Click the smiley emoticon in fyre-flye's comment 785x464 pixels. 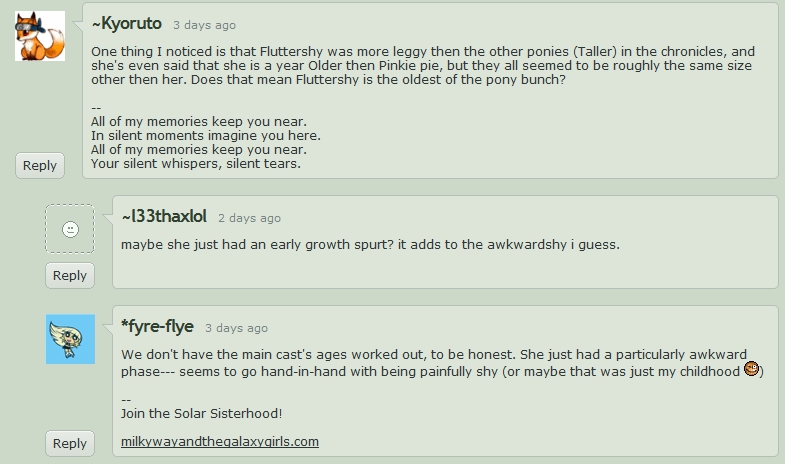tap(752, 370)
